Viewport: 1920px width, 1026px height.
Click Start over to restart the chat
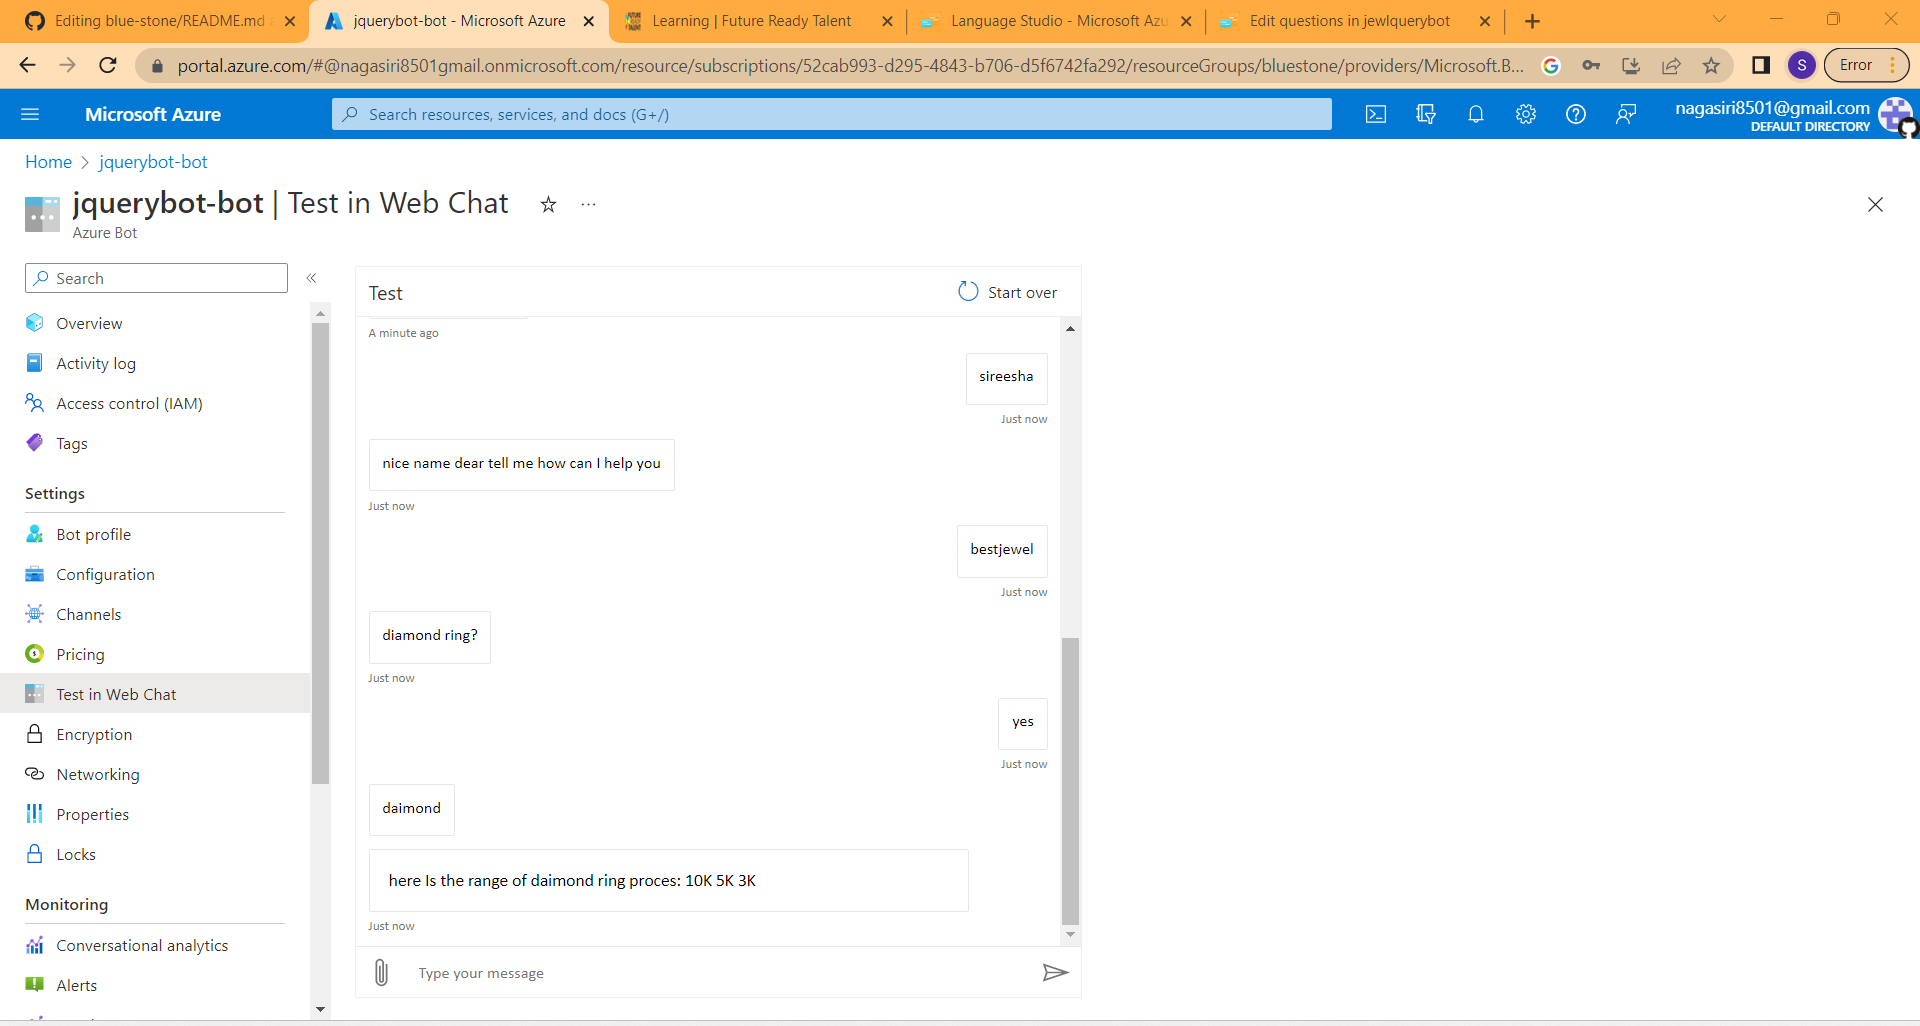(x=1007, y=292)
